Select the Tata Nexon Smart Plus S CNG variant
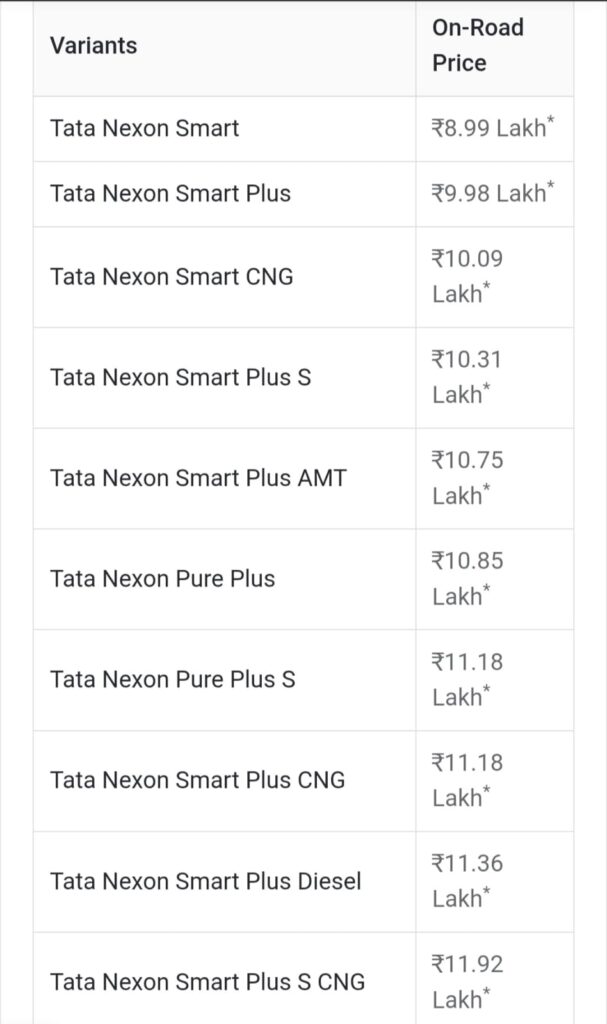 click(208, 982)
